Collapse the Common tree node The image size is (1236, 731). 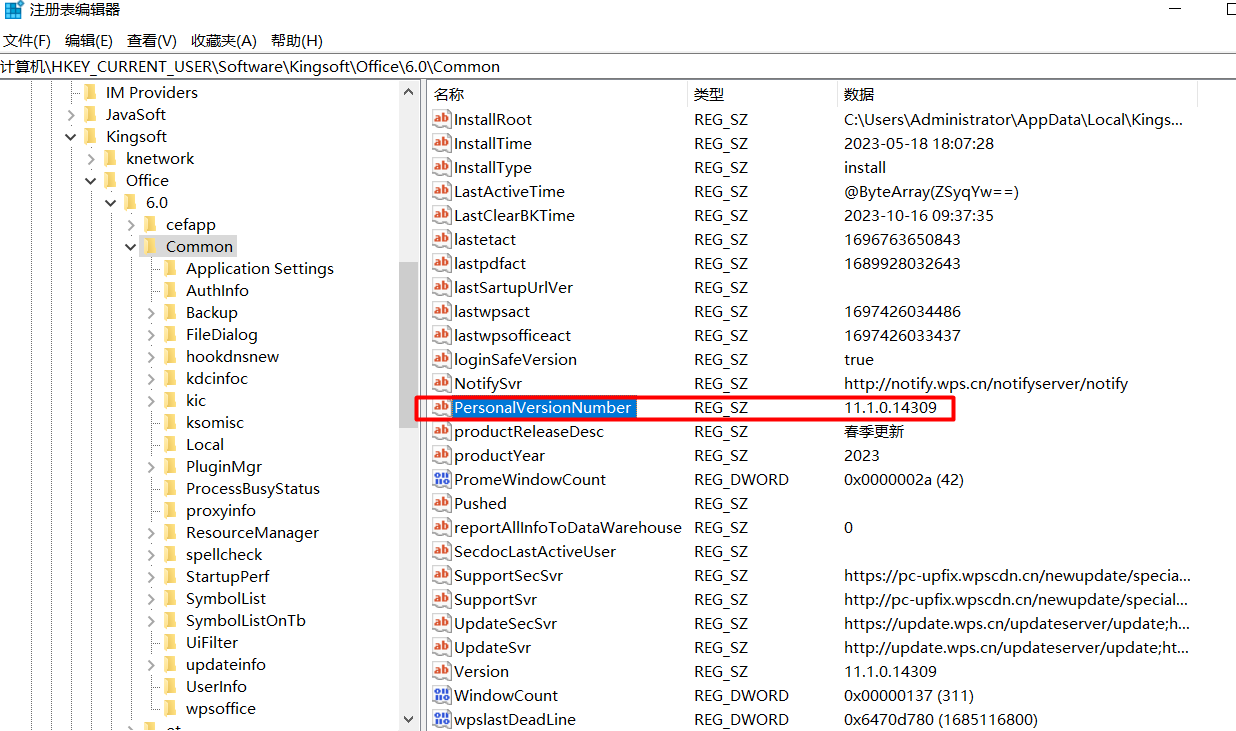[131, 247]
